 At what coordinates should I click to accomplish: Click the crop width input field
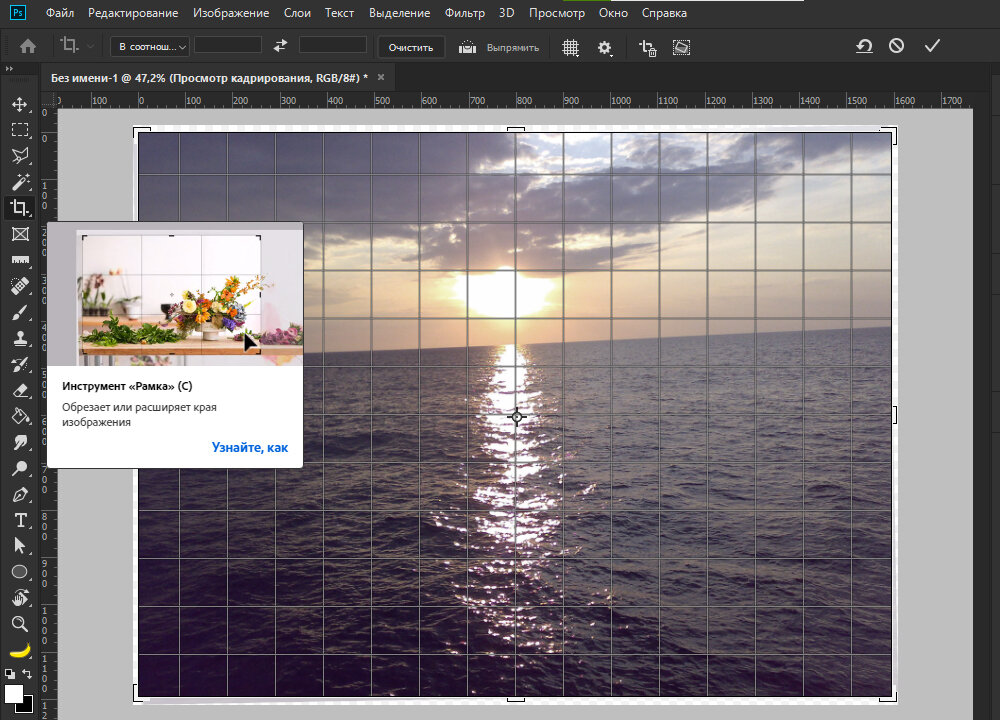coord(228,45)
